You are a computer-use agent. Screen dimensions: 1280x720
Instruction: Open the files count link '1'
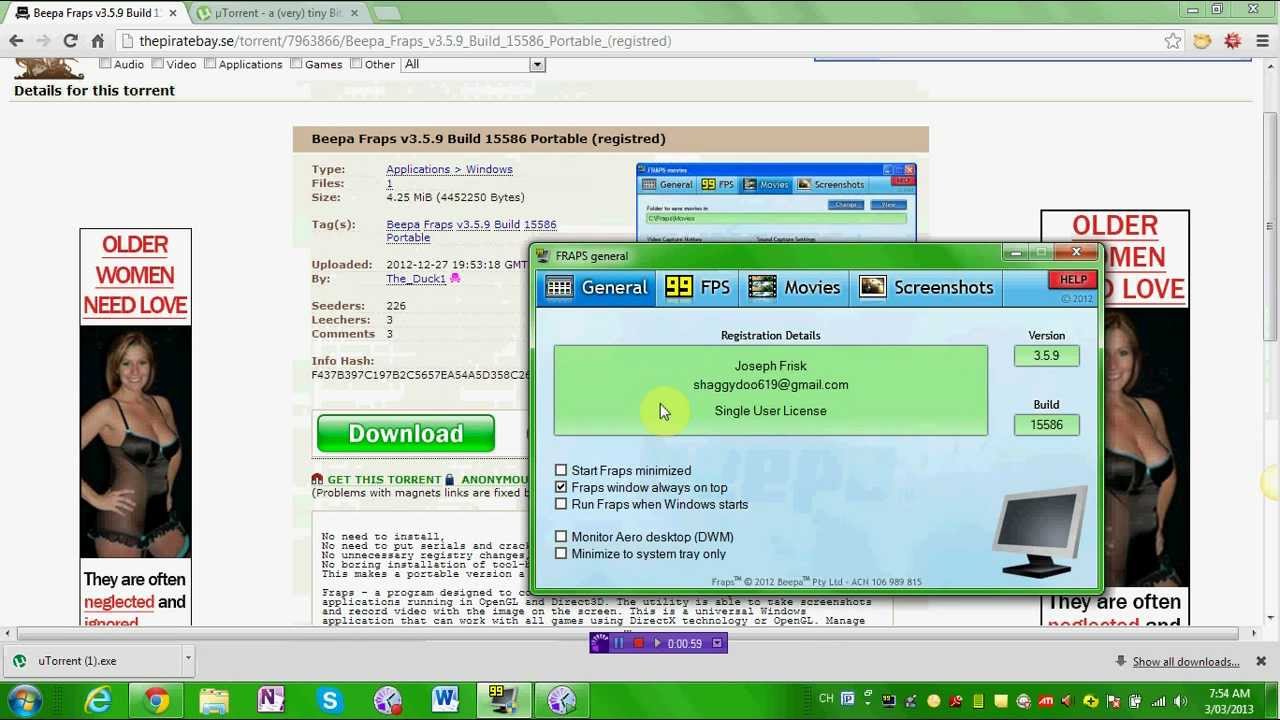(389, 184)
